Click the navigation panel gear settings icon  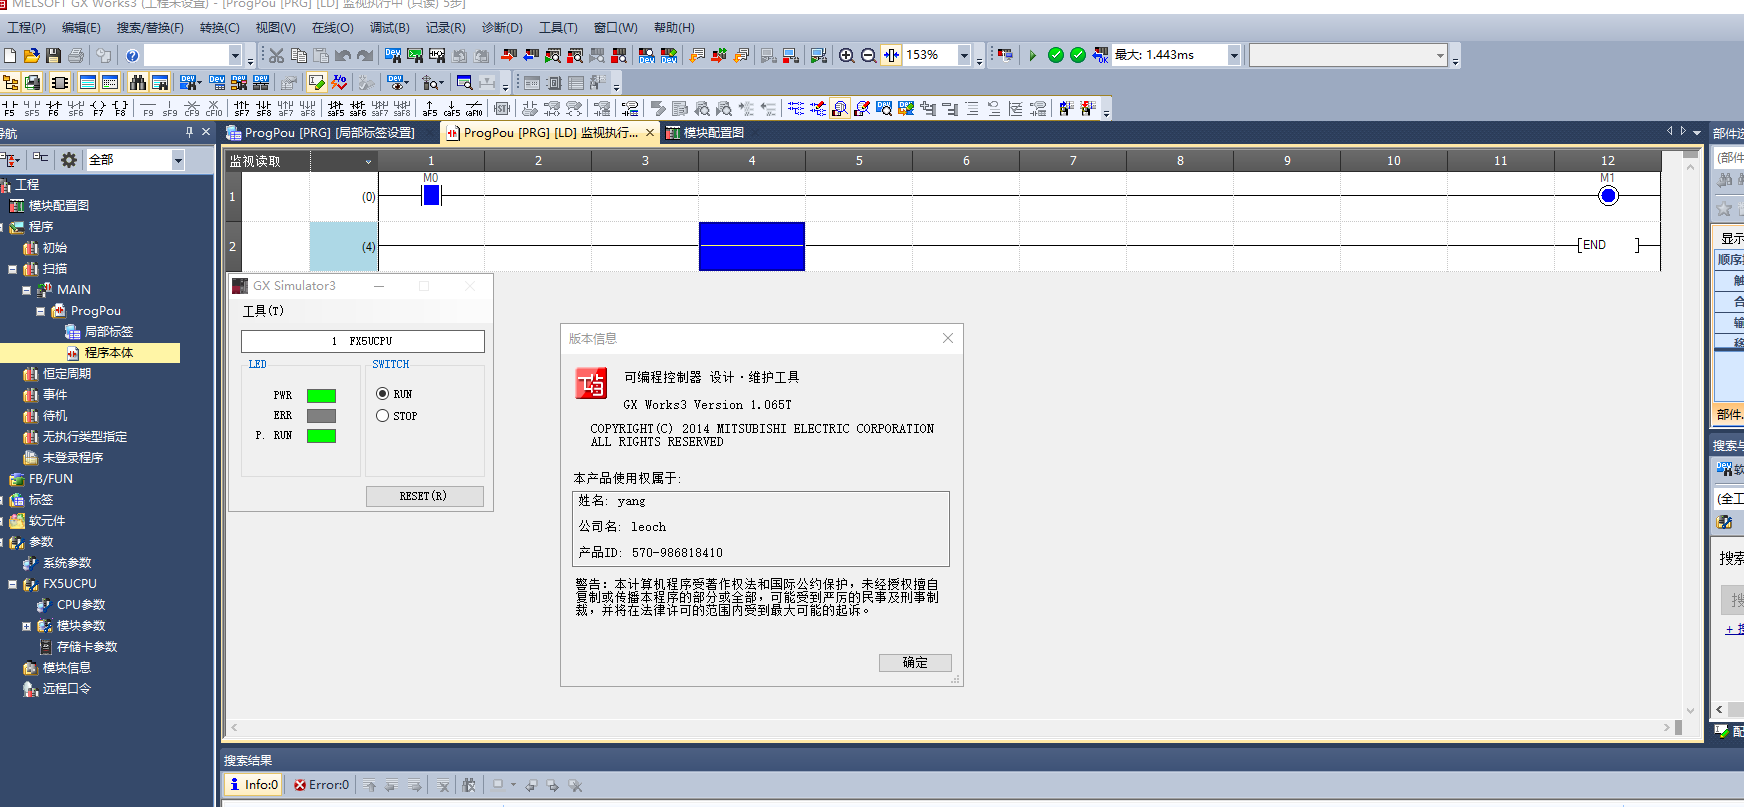point(69,160)
